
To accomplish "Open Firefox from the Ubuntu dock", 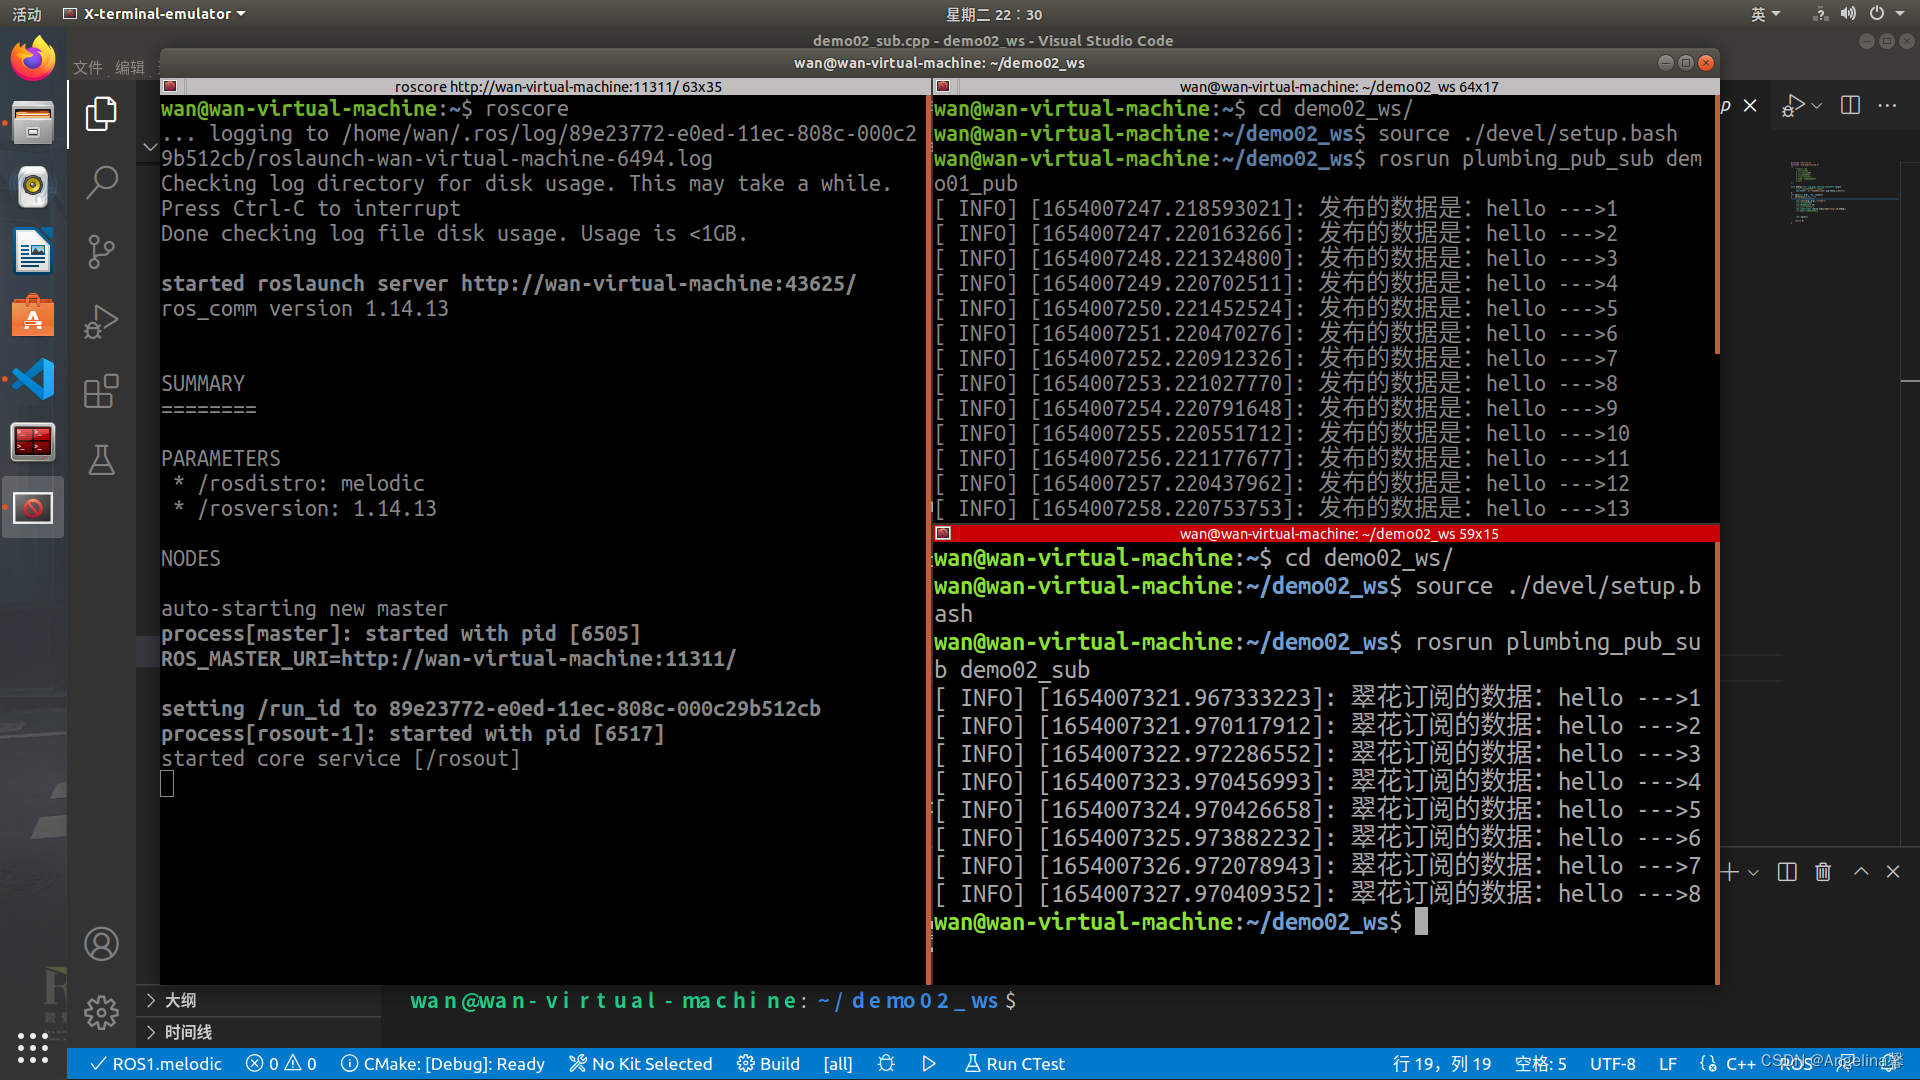I will point(33,60).
